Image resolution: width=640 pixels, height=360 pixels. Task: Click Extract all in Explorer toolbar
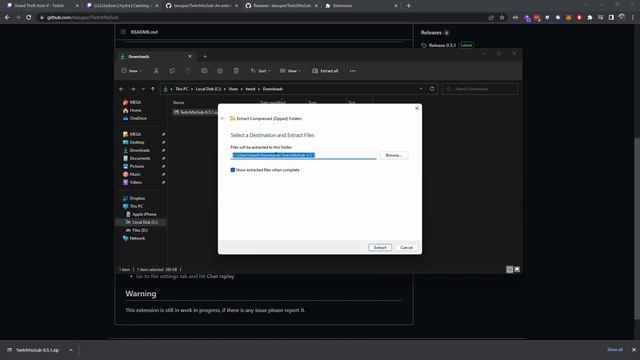click(325, 71)
